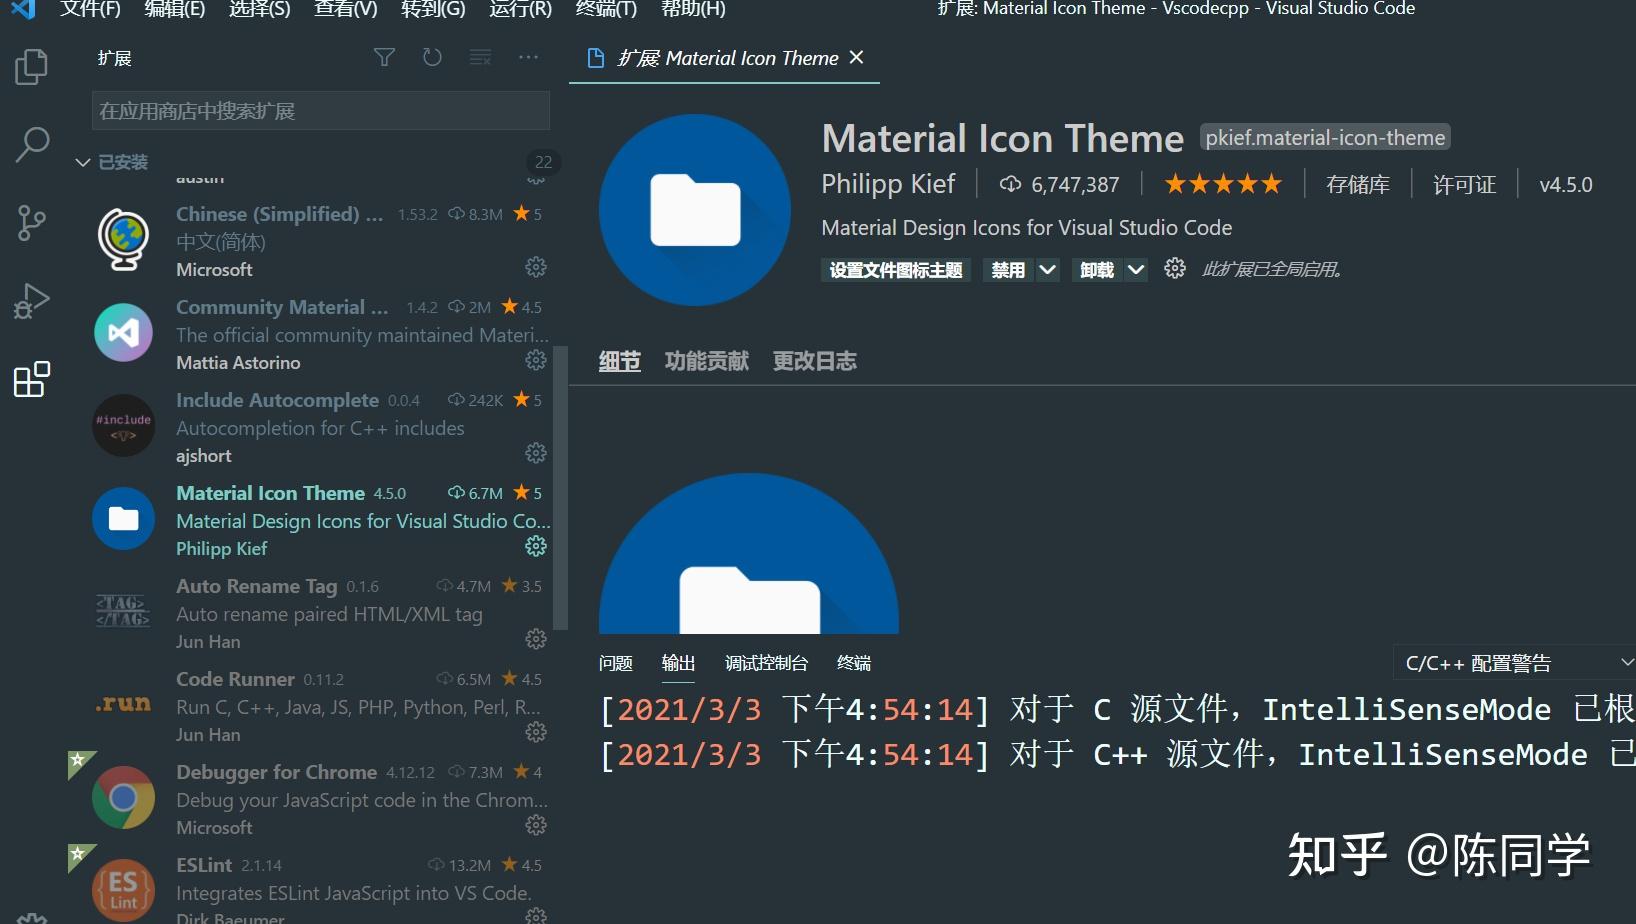Open the Run and Debug view
This screenshot has height=924, width=1636.
(31, 300)
